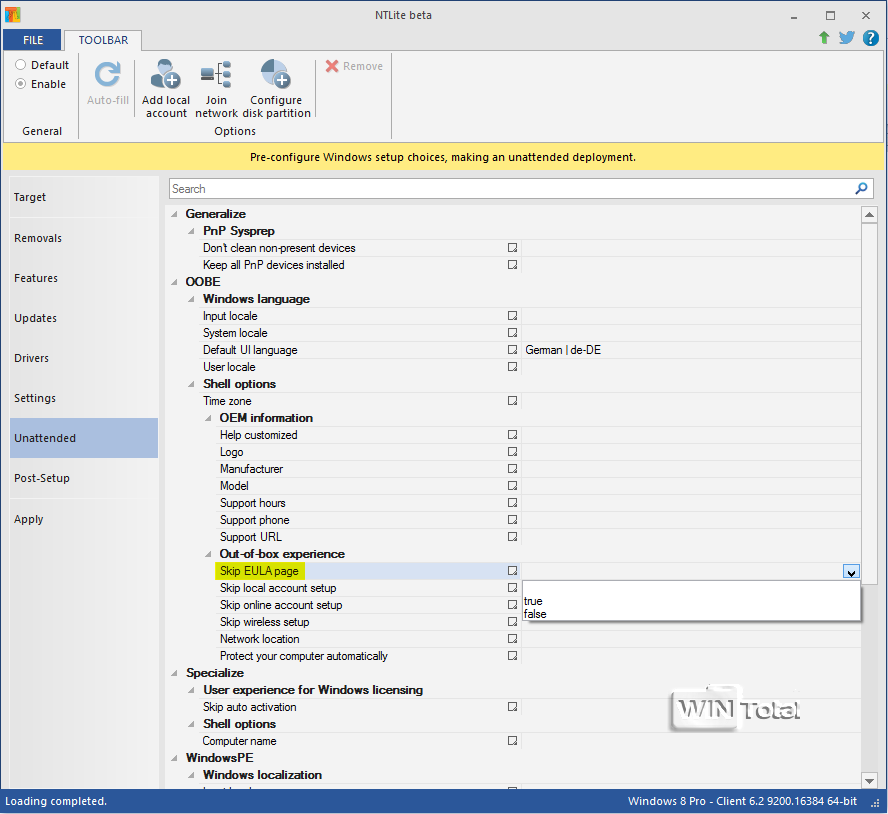Screen dimensions: 888x814
Task: Open the Skip EULA page dropdown arrow
Action: point(851,572)
